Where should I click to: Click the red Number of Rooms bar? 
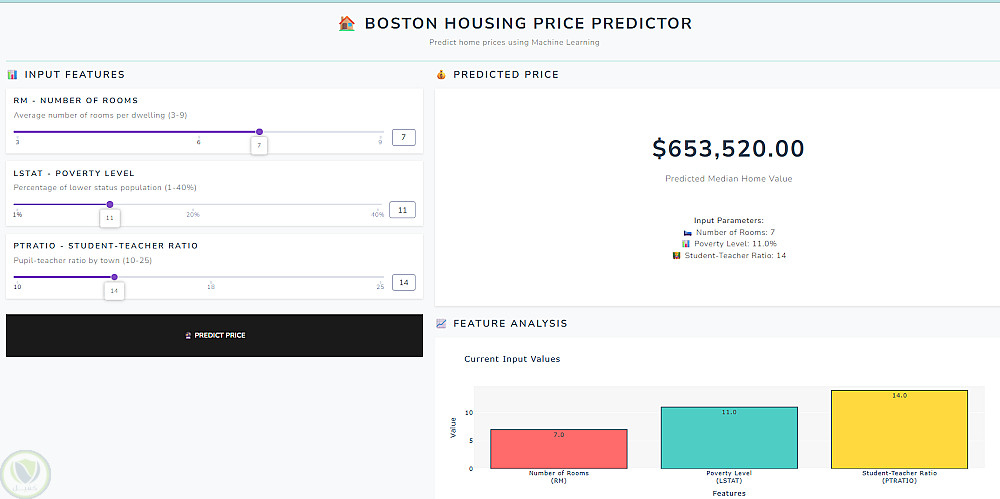pos(559,449)
